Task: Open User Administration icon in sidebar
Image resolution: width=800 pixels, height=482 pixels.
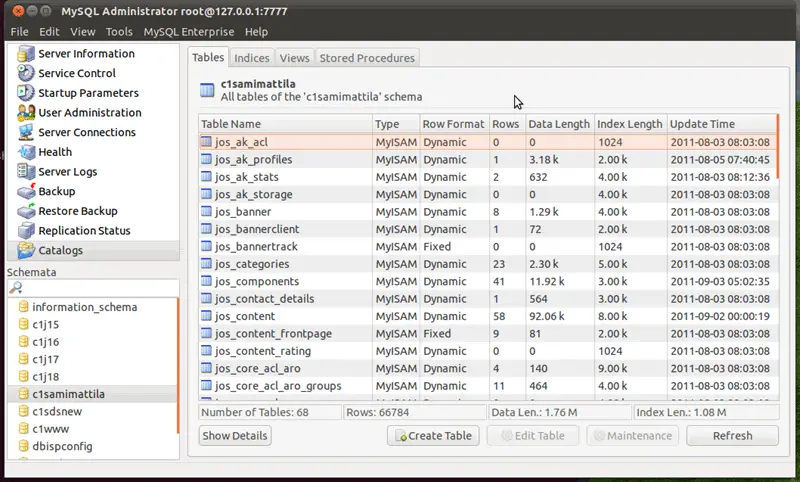Action: (26, 112)
